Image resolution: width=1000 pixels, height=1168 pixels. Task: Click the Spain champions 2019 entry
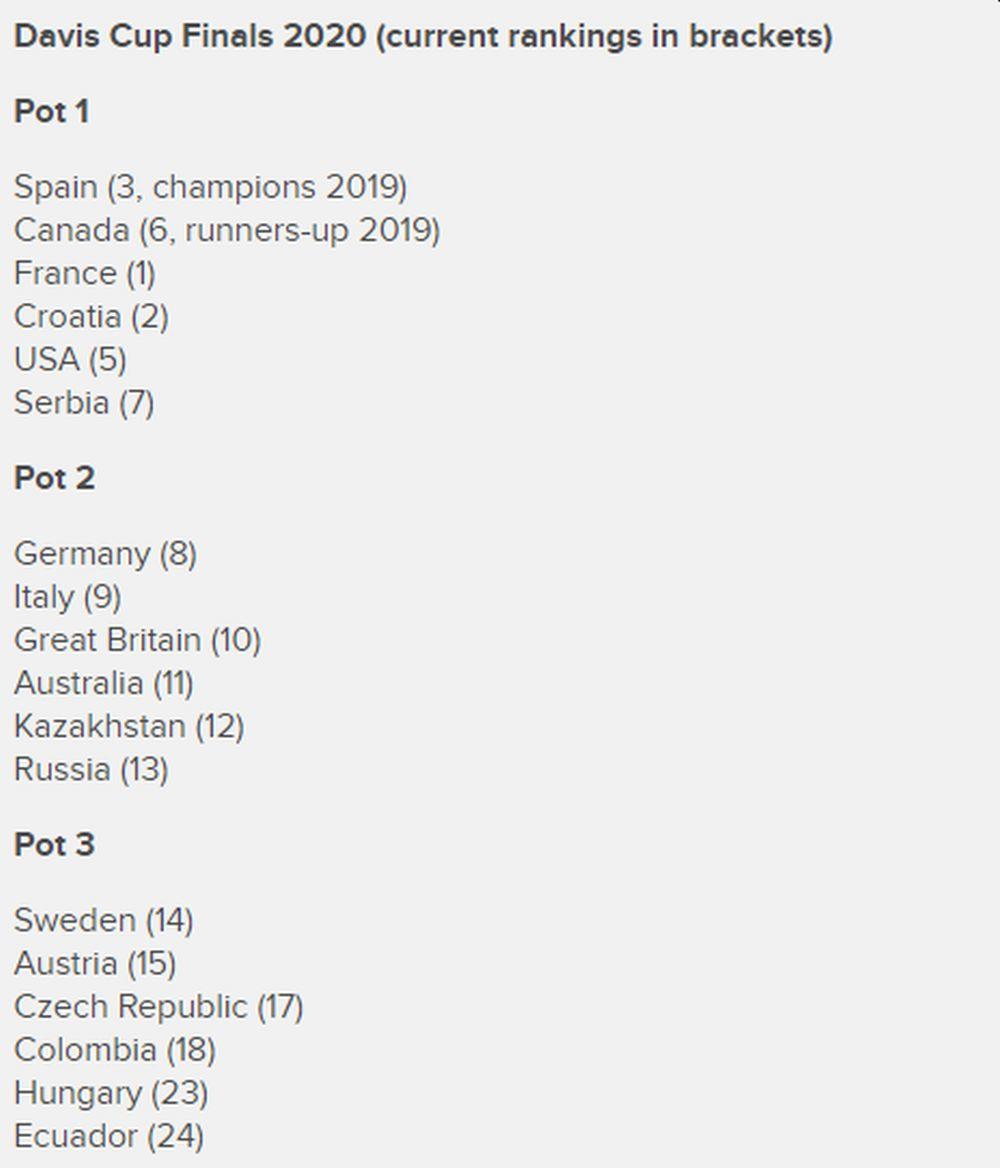coord(210,187)
